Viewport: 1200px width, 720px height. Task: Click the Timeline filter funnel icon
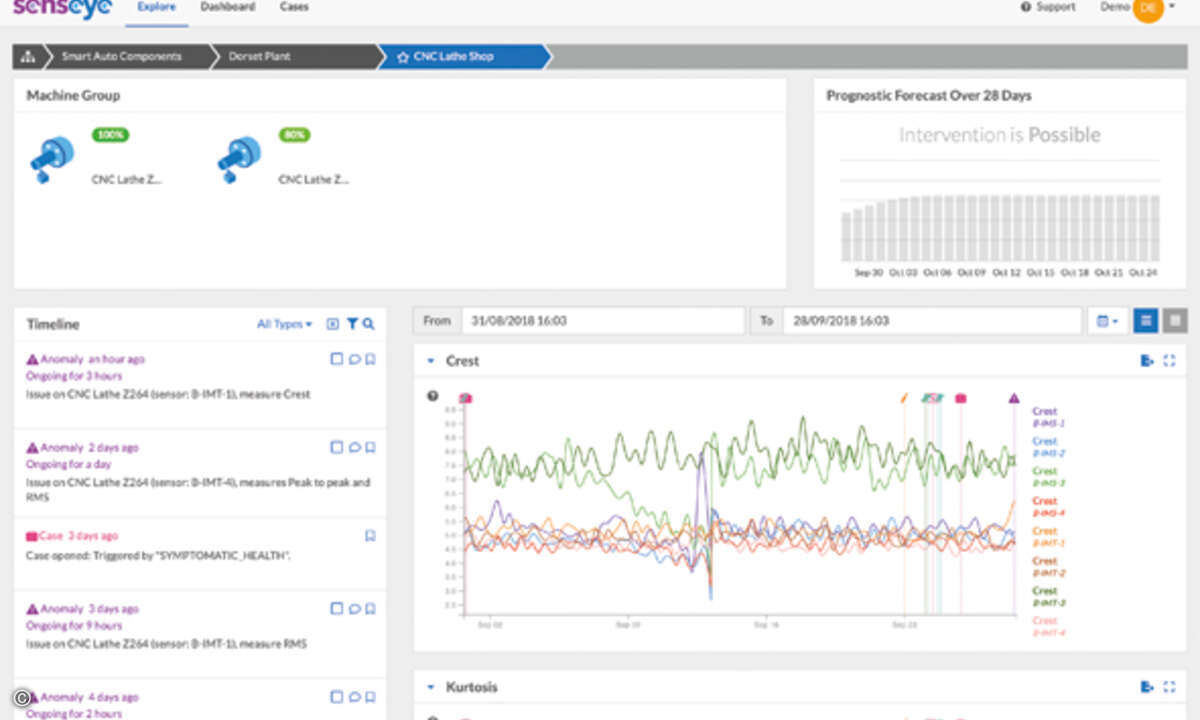click(352, 324)
